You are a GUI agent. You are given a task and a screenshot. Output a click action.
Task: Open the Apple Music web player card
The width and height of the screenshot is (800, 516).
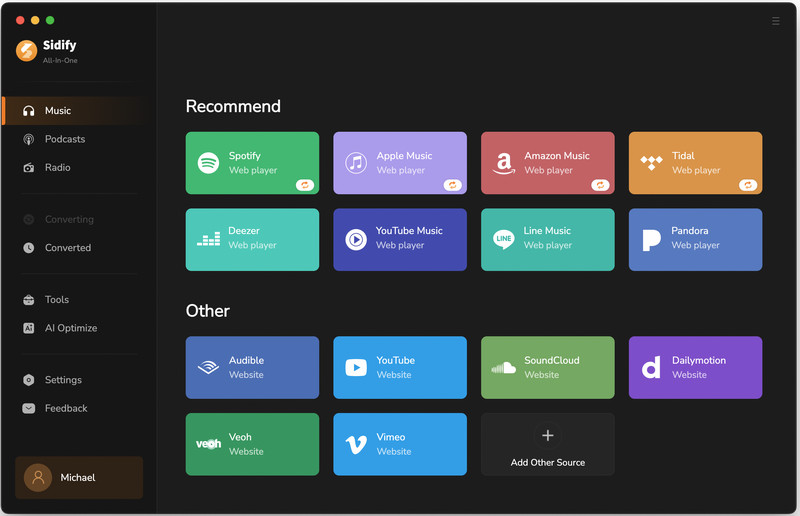coord(399,163)
